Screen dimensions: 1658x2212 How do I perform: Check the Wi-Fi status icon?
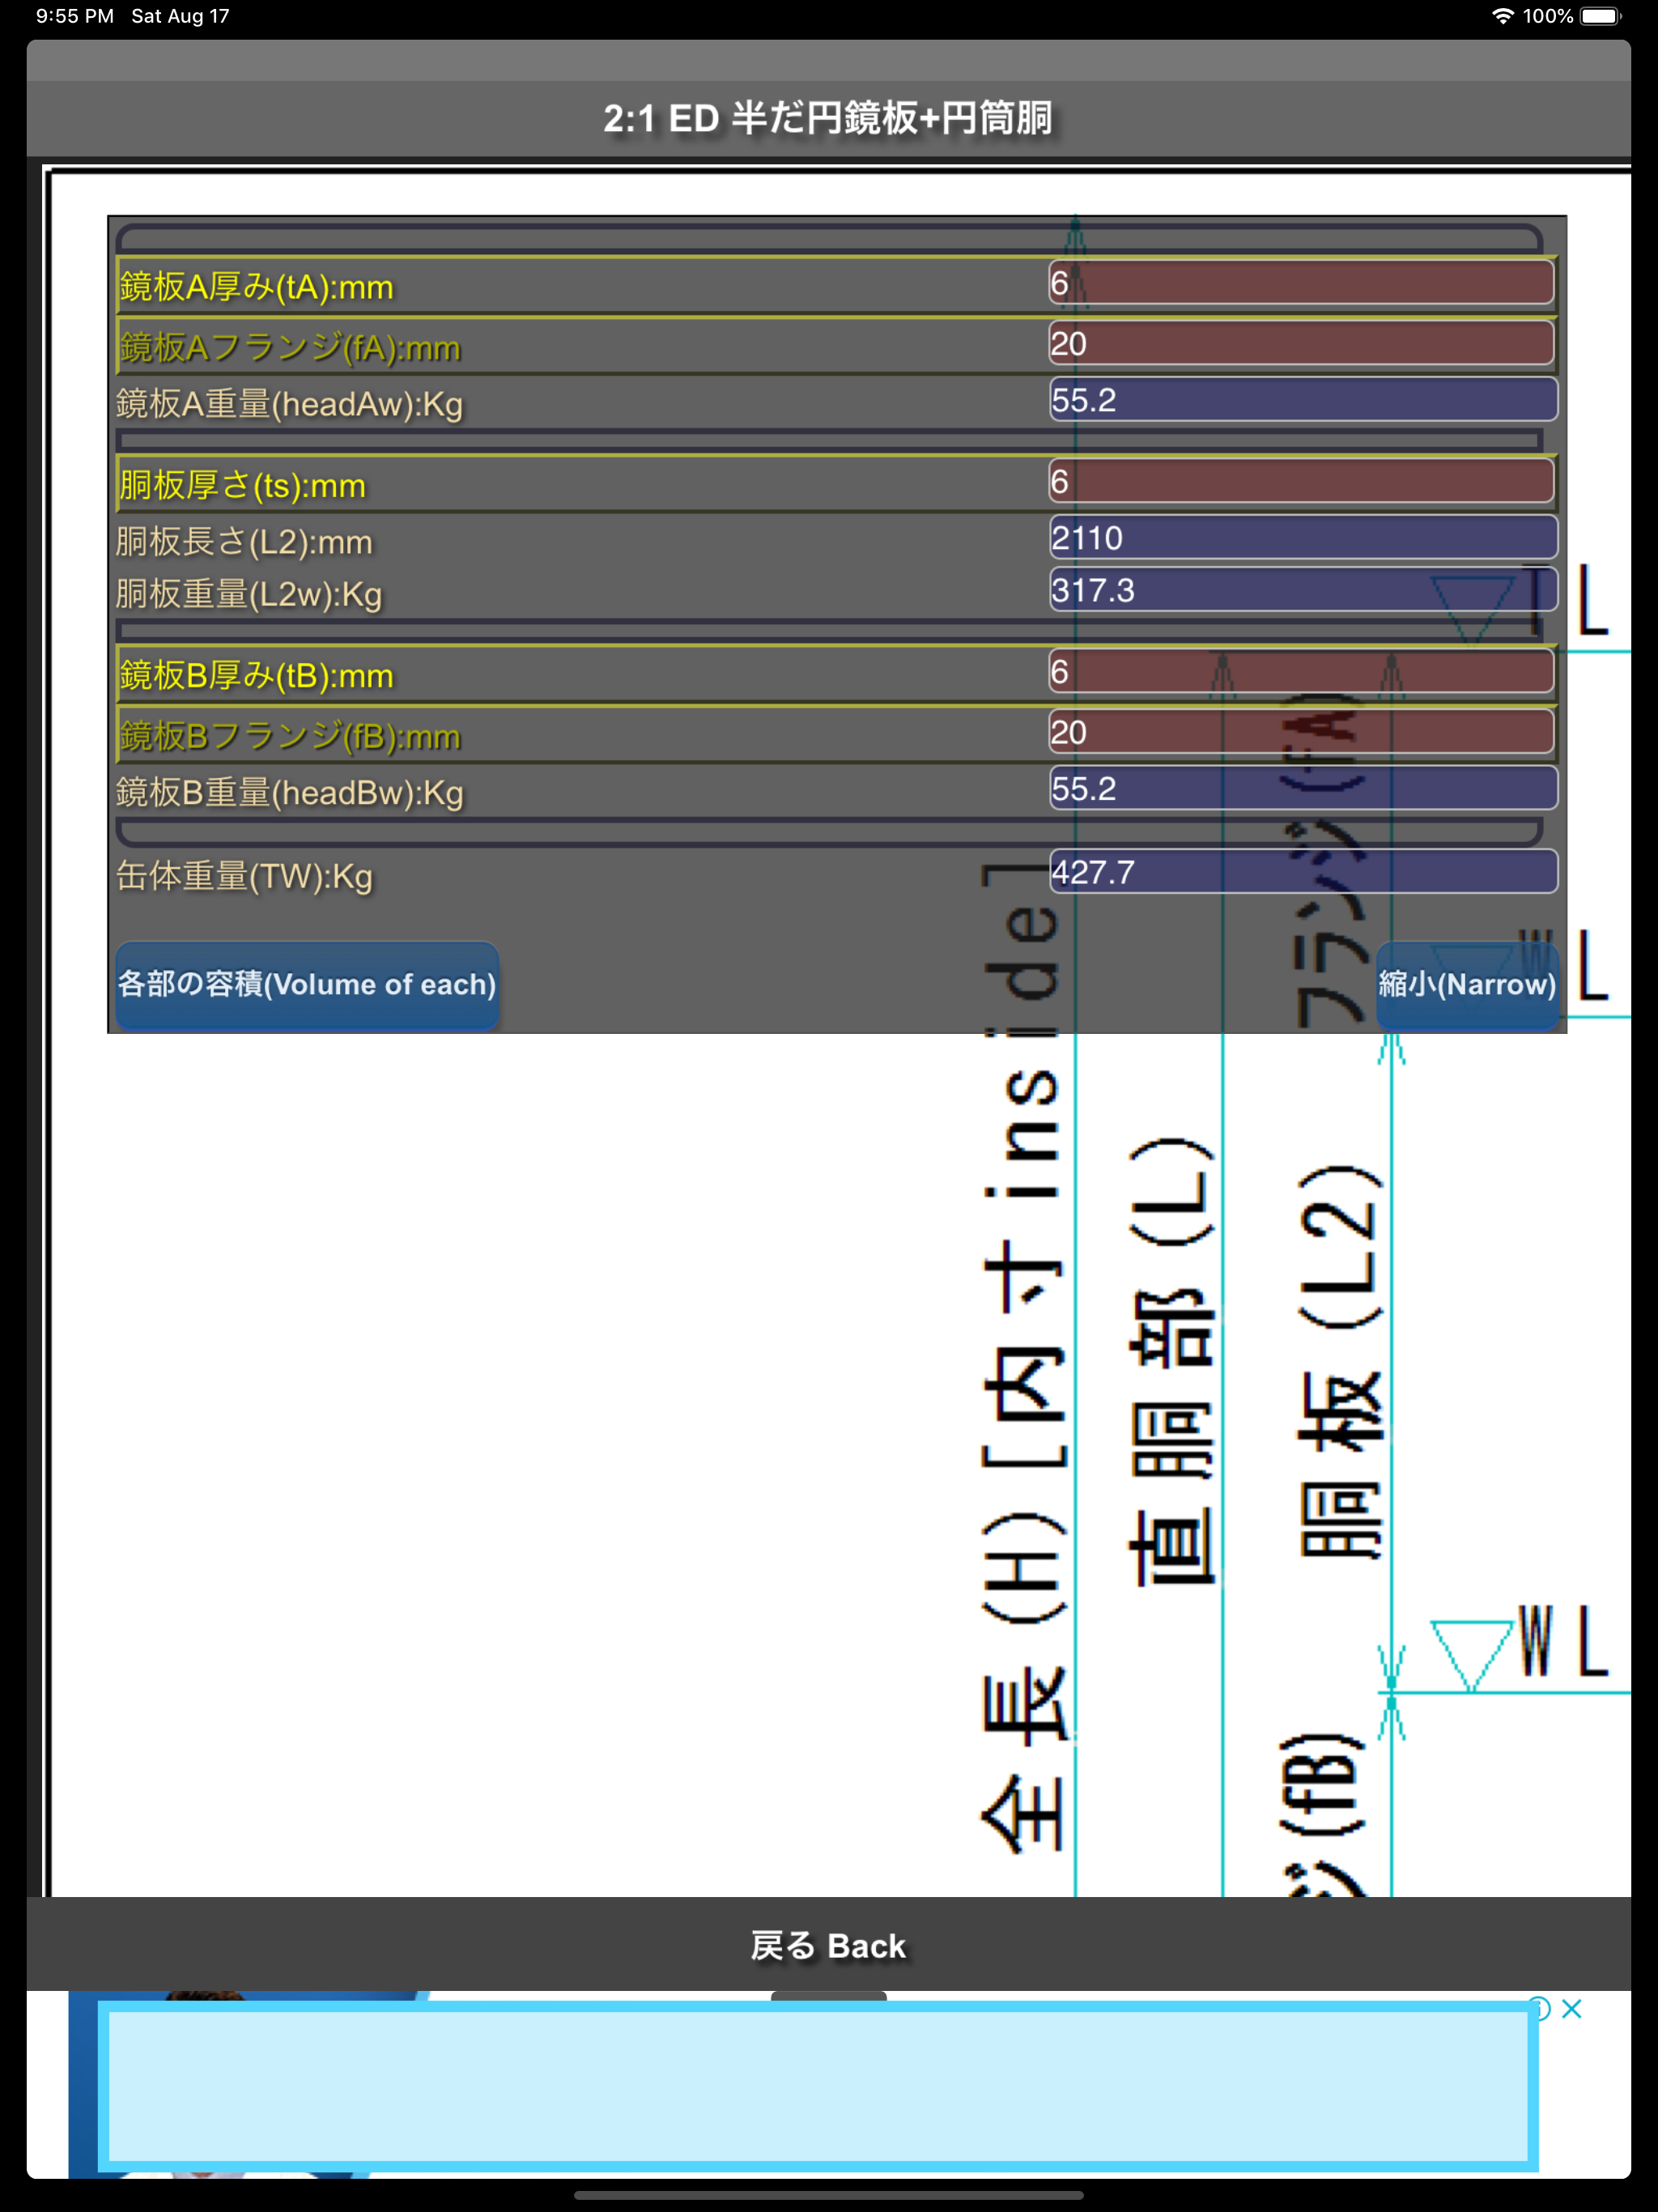click(x=1502, y=16)
